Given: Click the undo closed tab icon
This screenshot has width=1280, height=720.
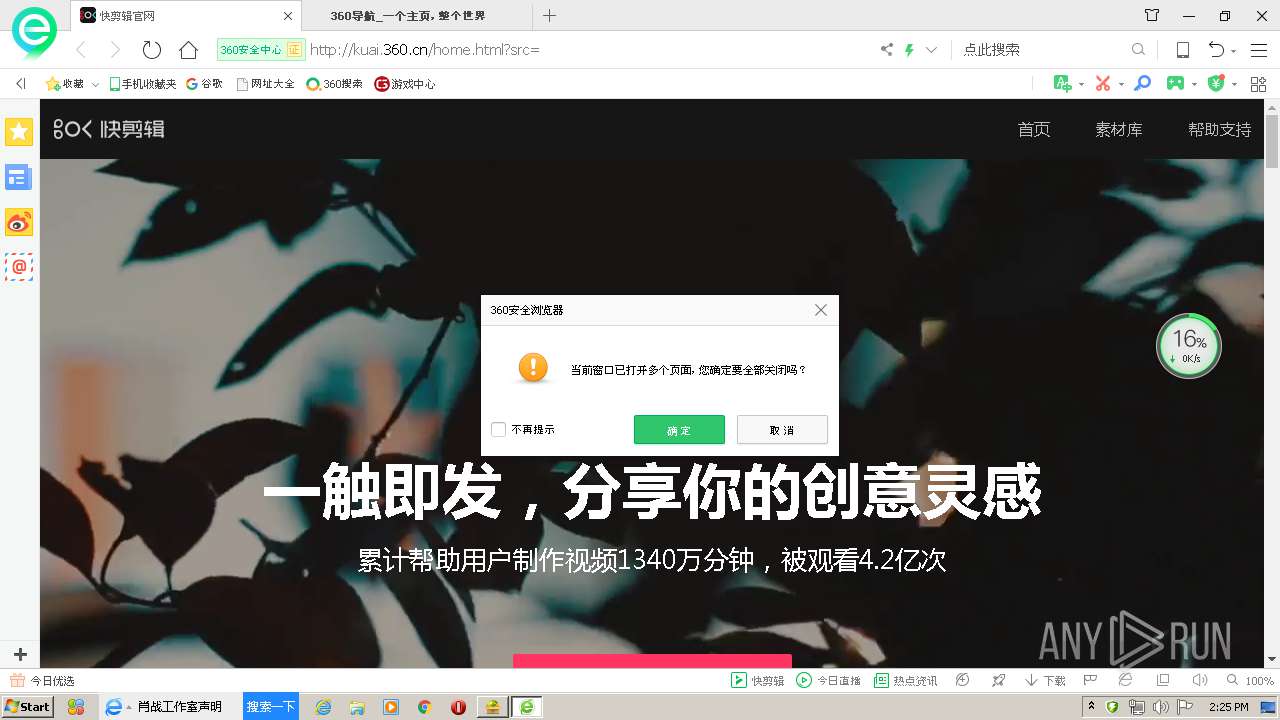Looking at the screenshot, I should pyautogui.click(x=1216, y=50).
